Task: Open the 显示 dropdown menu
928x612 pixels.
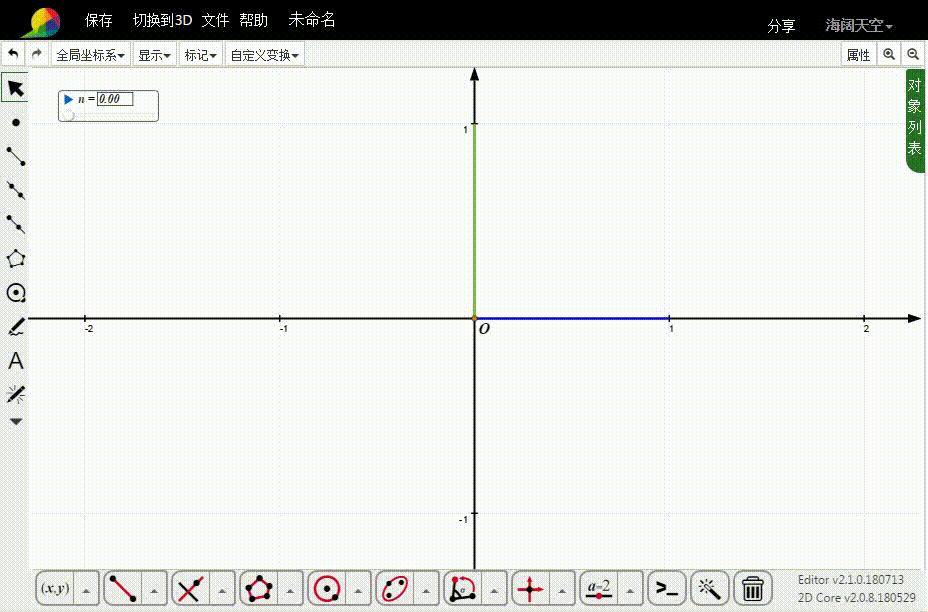Action: (154, 55)
